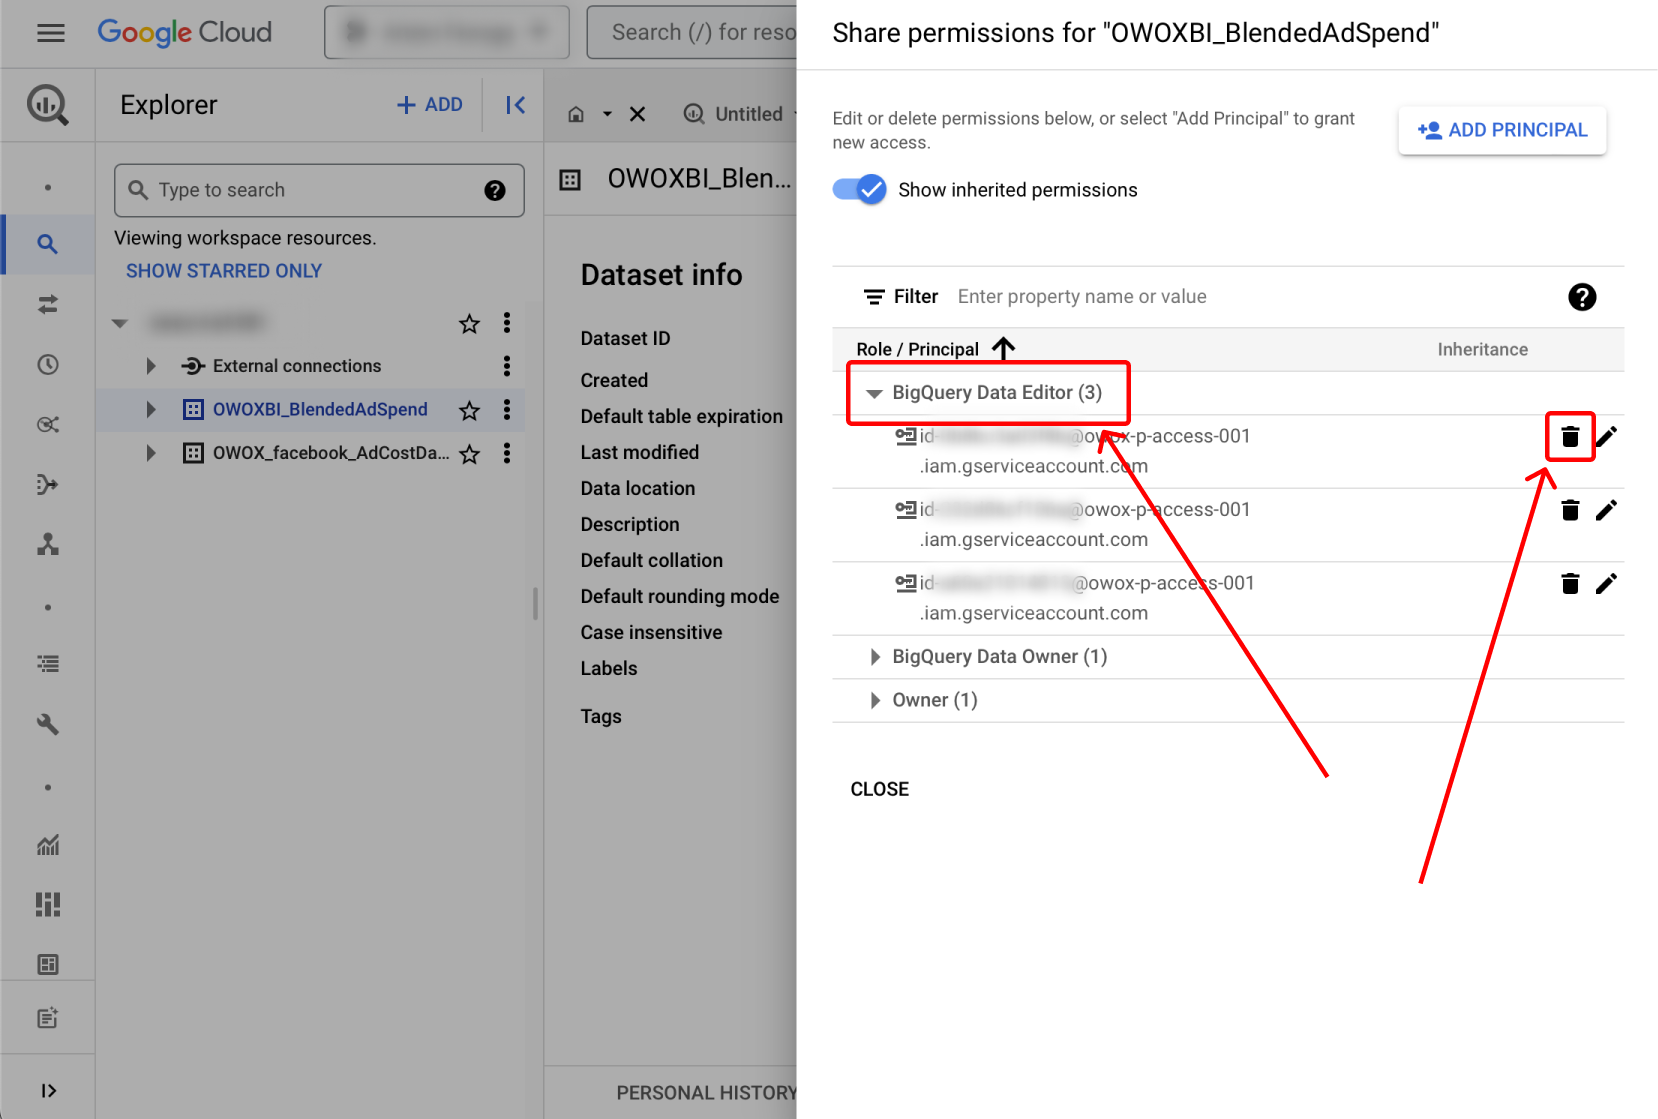The image size is (1658, 1119).
Task: Collapse the Explorer panel
Action: click(x=515, y=105)
